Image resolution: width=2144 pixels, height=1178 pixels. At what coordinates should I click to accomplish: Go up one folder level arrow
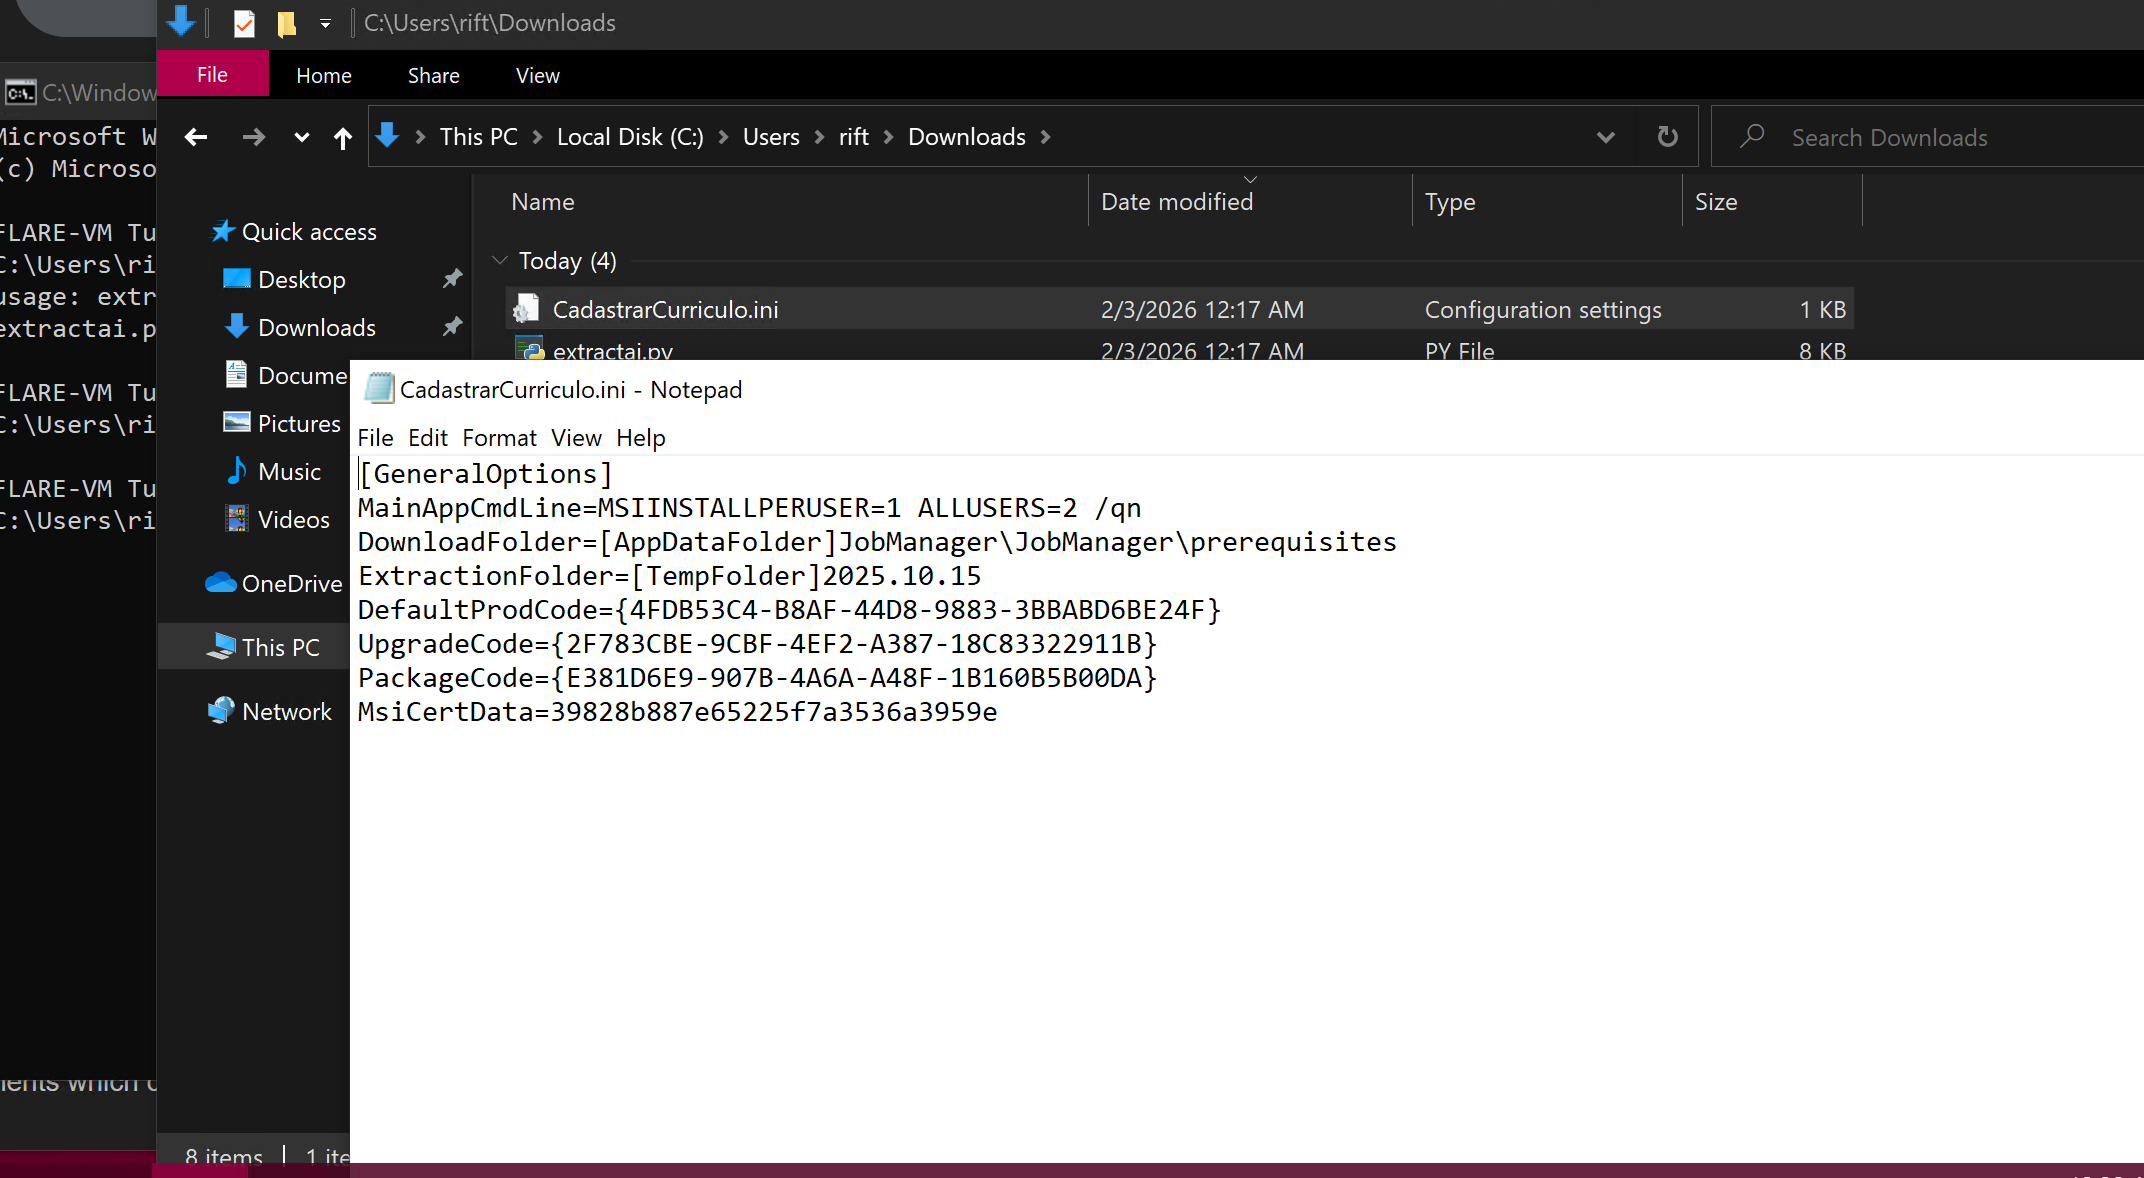coord(343,138)
